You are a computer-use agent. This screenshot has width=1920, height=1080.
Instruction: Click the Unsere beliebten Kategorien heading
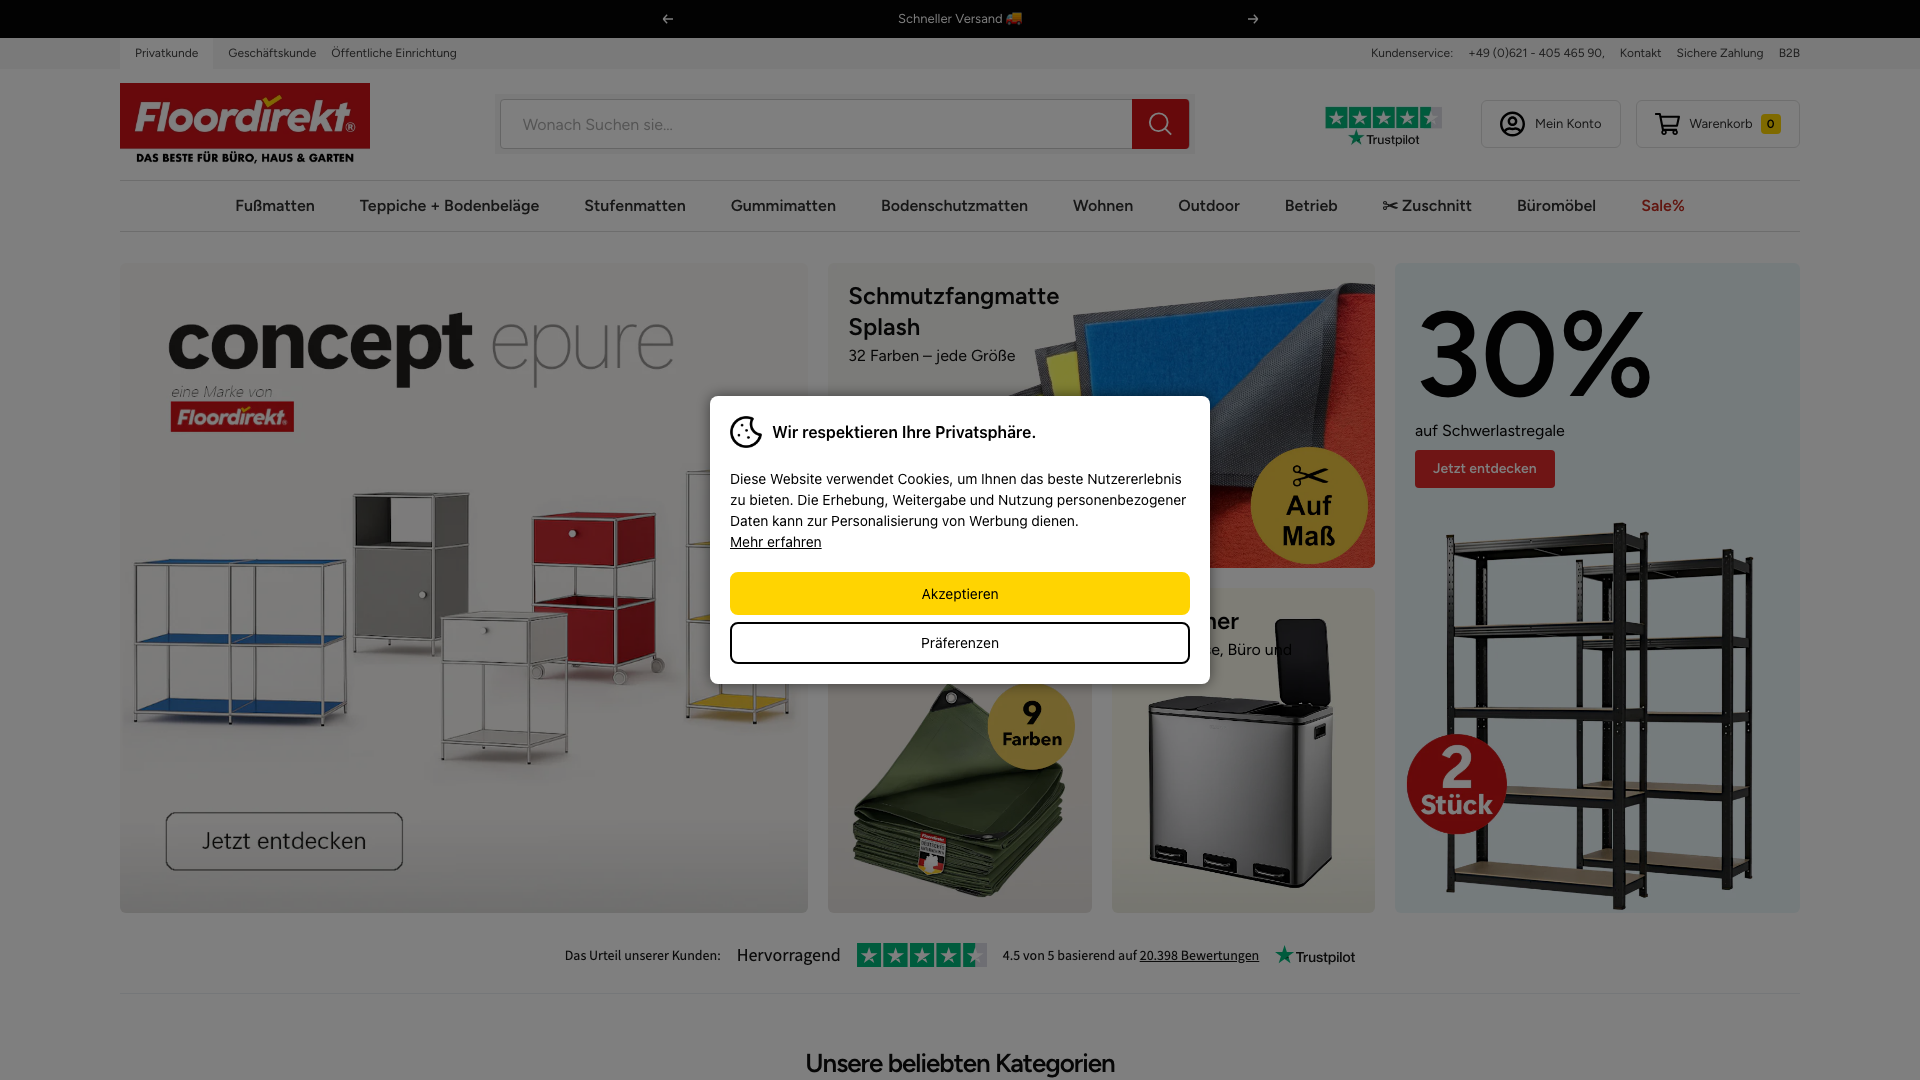click(x=960, y=1063)
